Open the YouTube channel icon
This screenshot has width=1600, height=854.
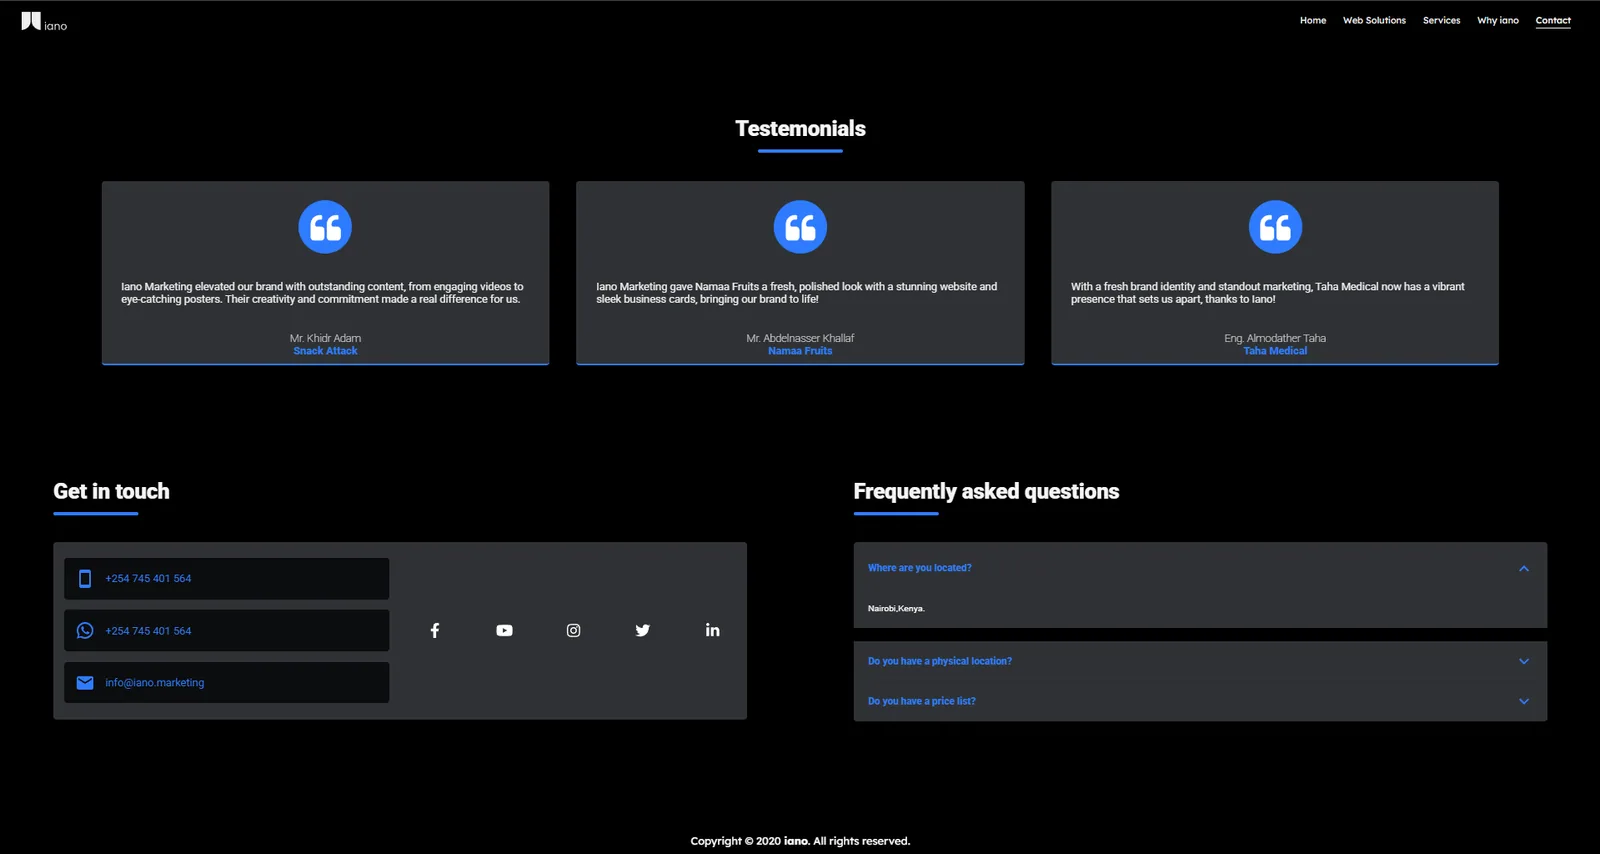click(504, 630)
